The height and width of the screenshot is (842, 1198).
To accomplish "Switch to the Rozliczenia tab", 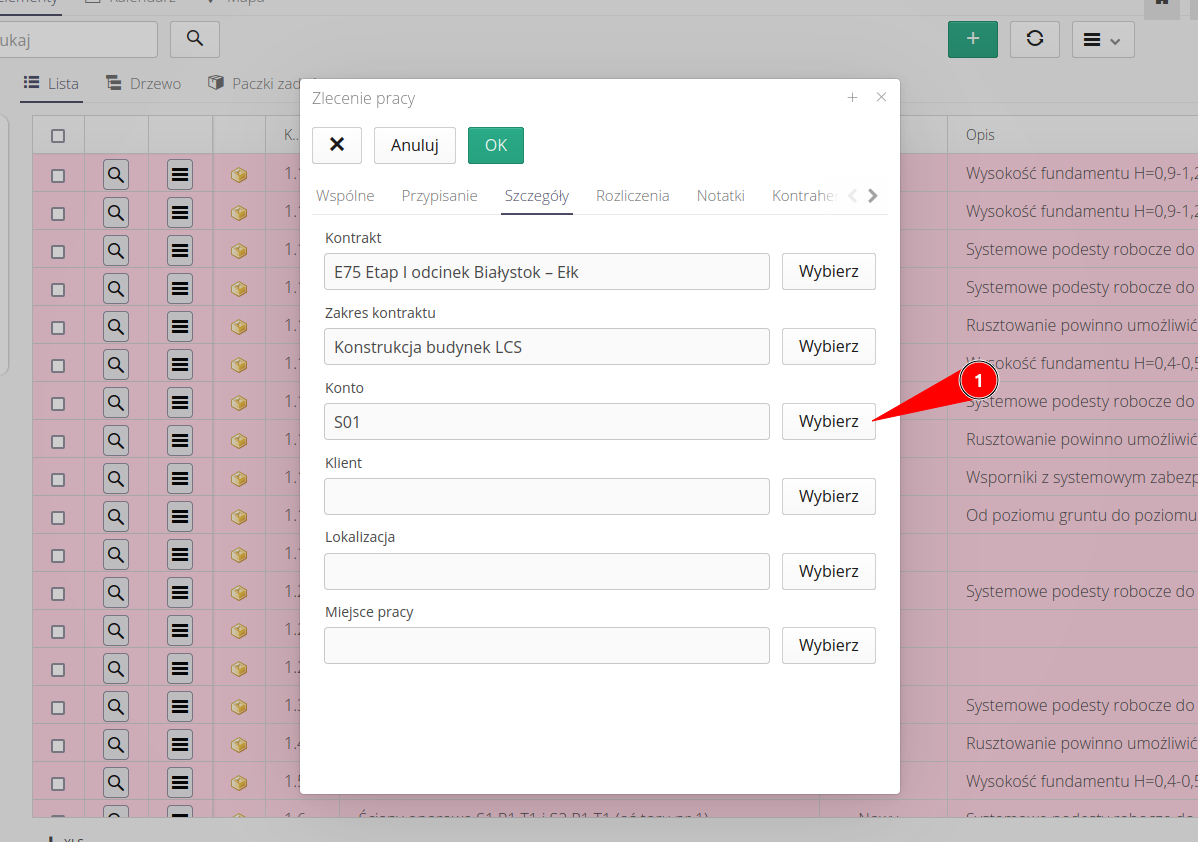I will [x=632, y=195].
